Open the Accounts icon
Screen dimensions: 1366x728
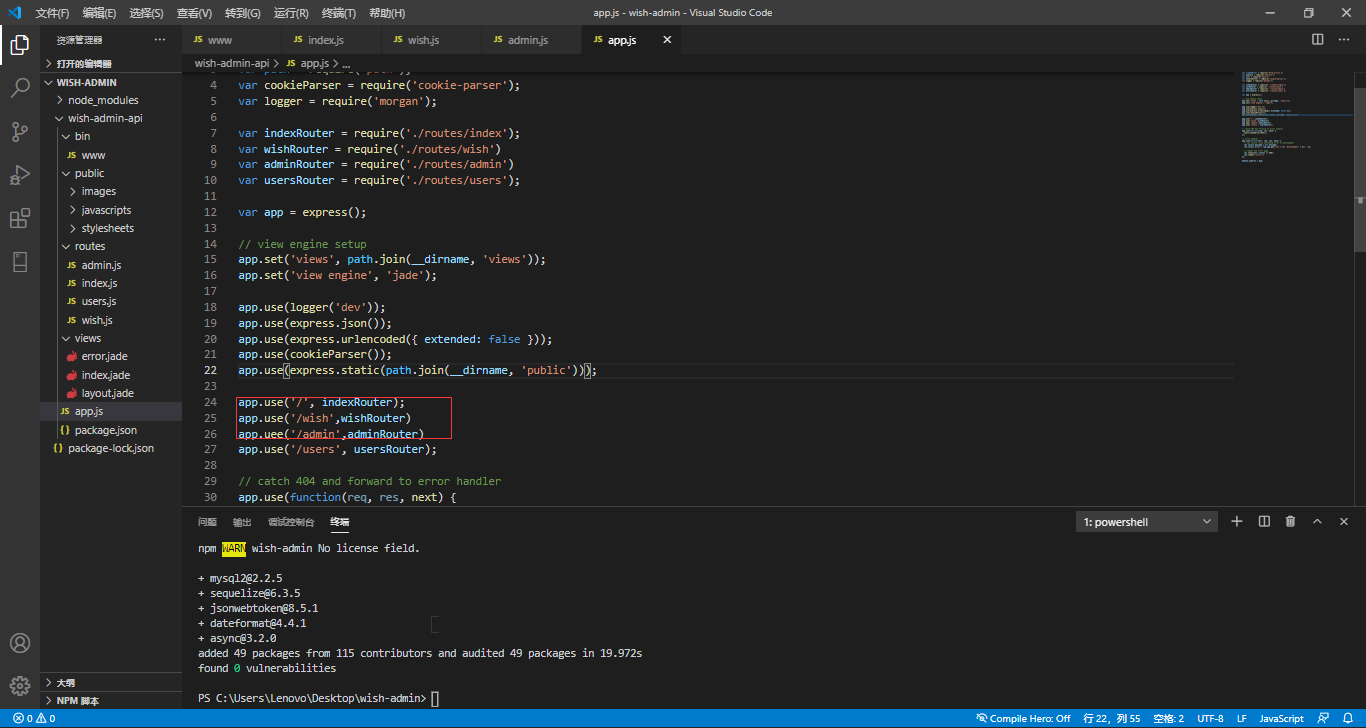[20, 643]
